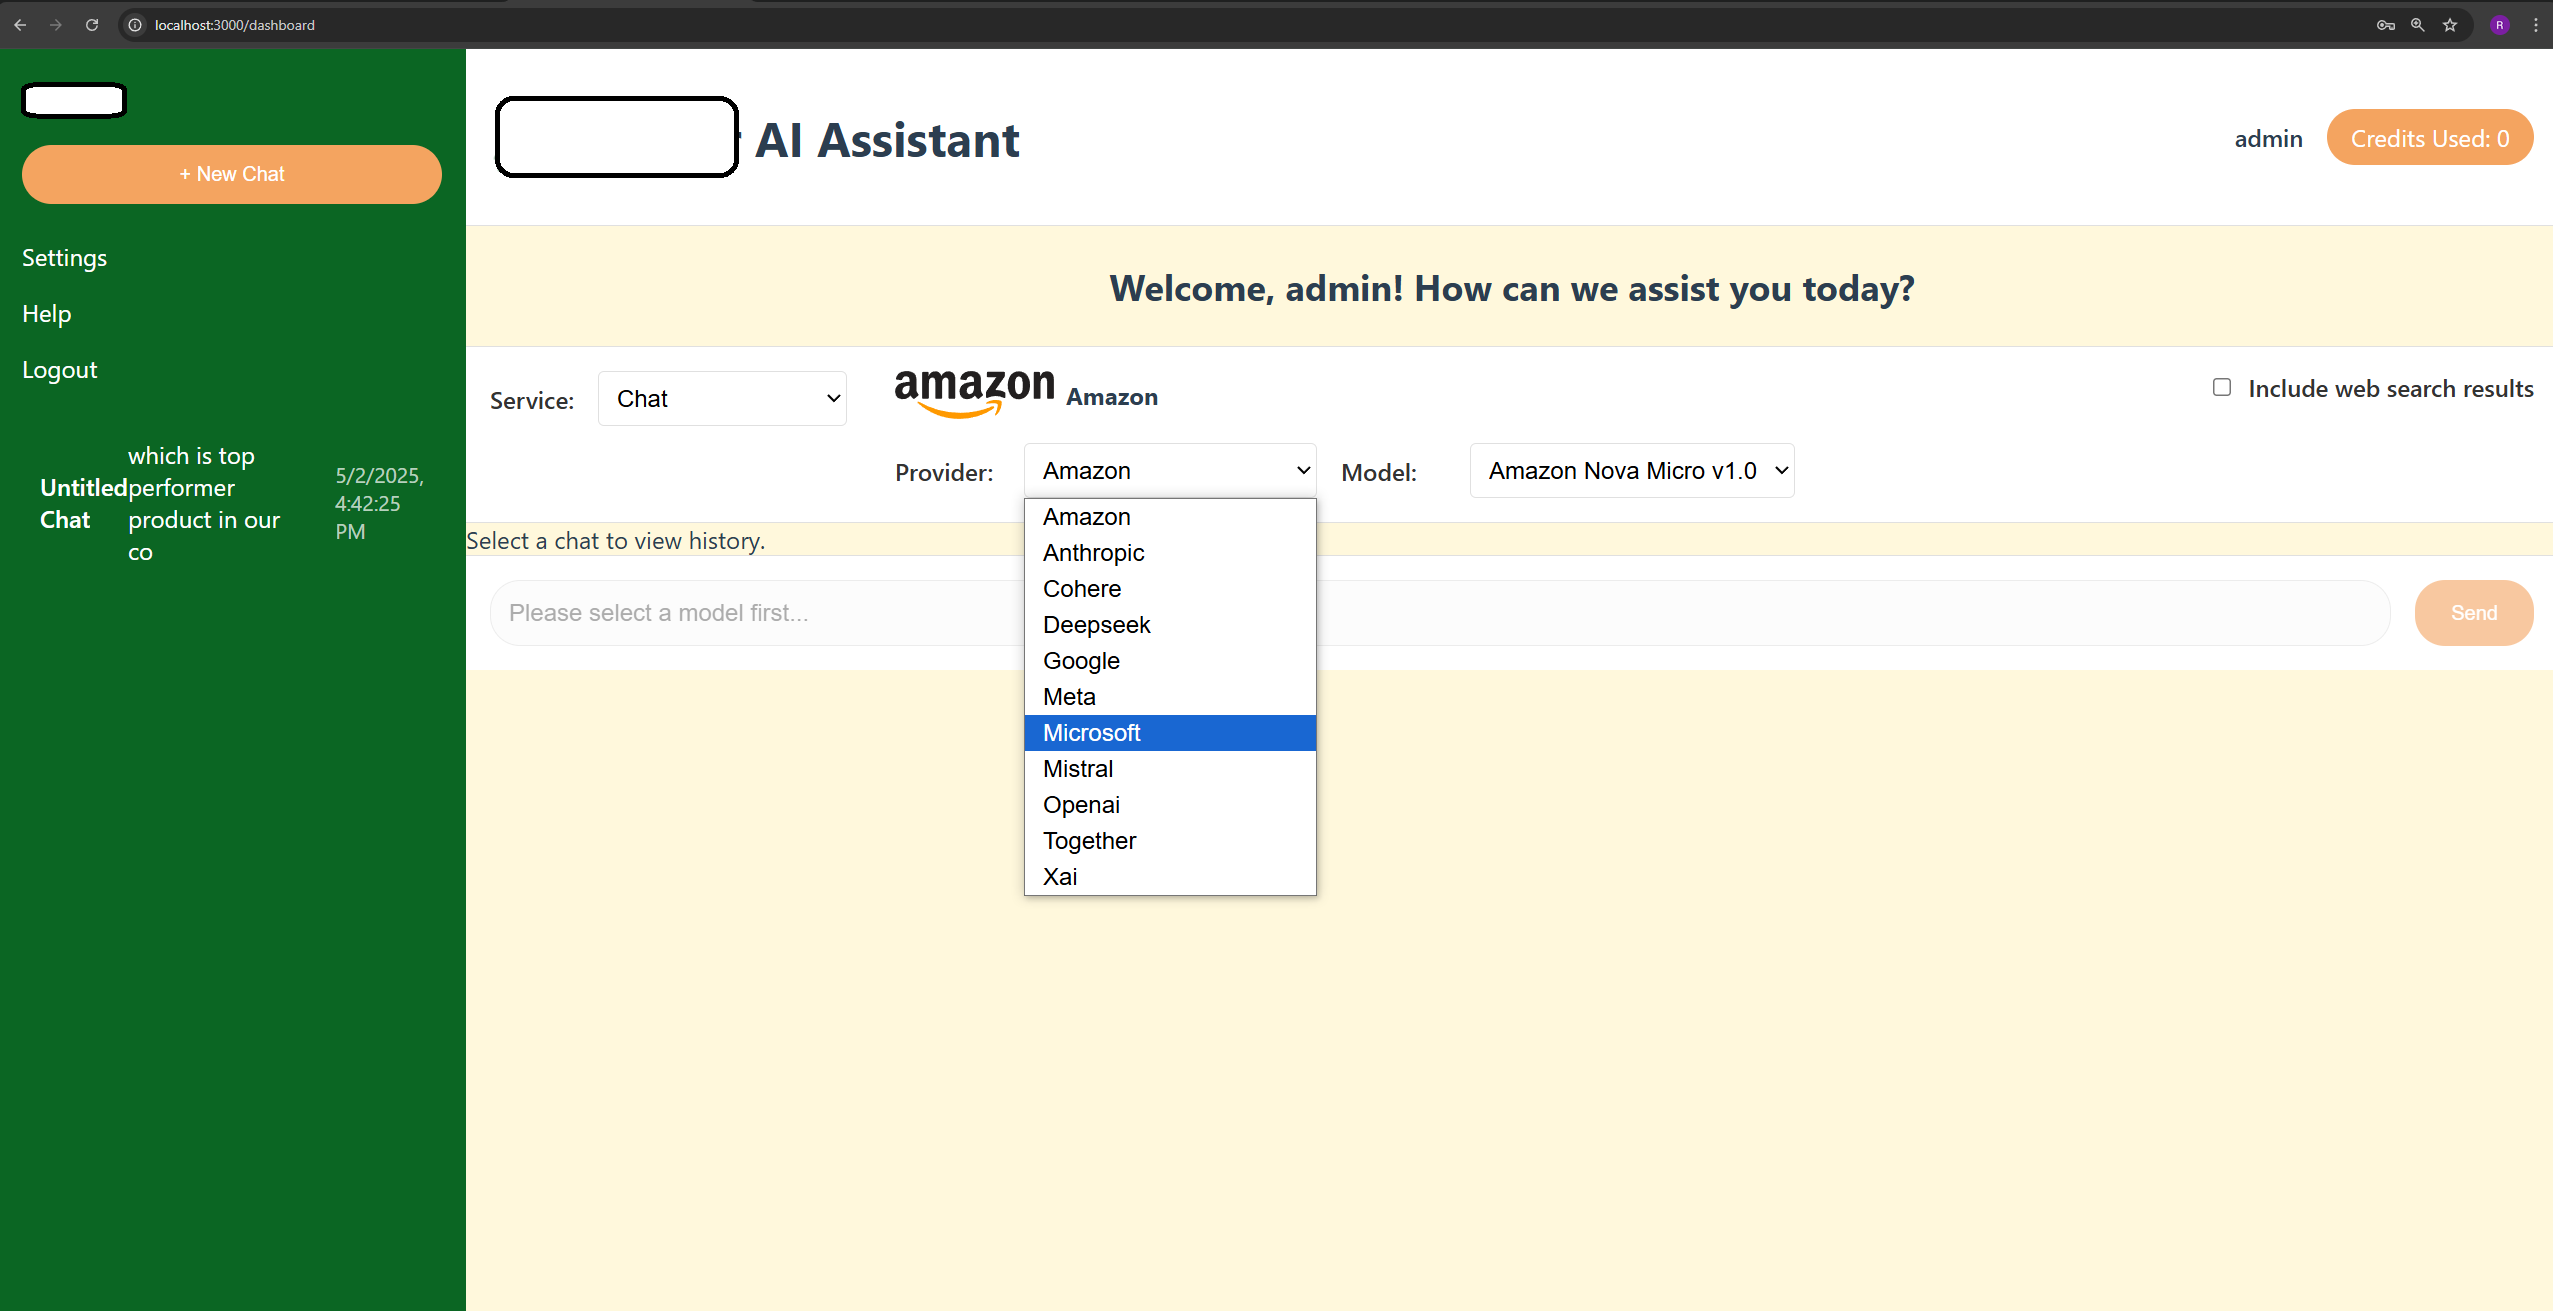Collapse the Provider dropdown showing Amazon
This screenshot has height=1311, width=2553.
coord(1169,470)
